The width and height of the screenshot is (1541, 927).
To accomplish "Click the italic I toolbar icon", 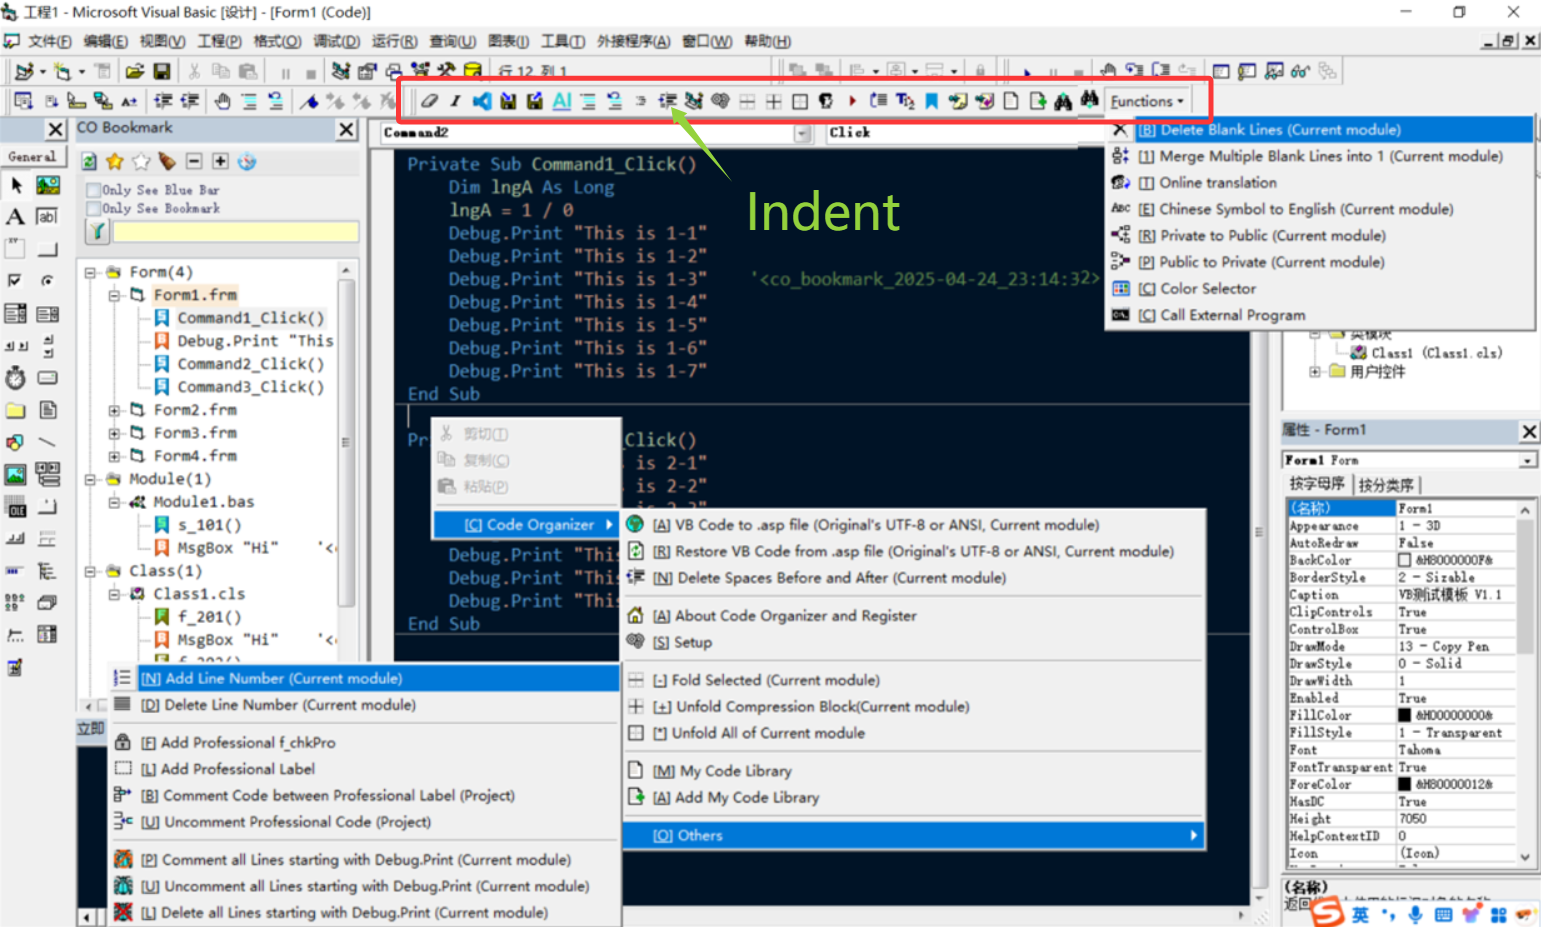I will pos(455,101).
